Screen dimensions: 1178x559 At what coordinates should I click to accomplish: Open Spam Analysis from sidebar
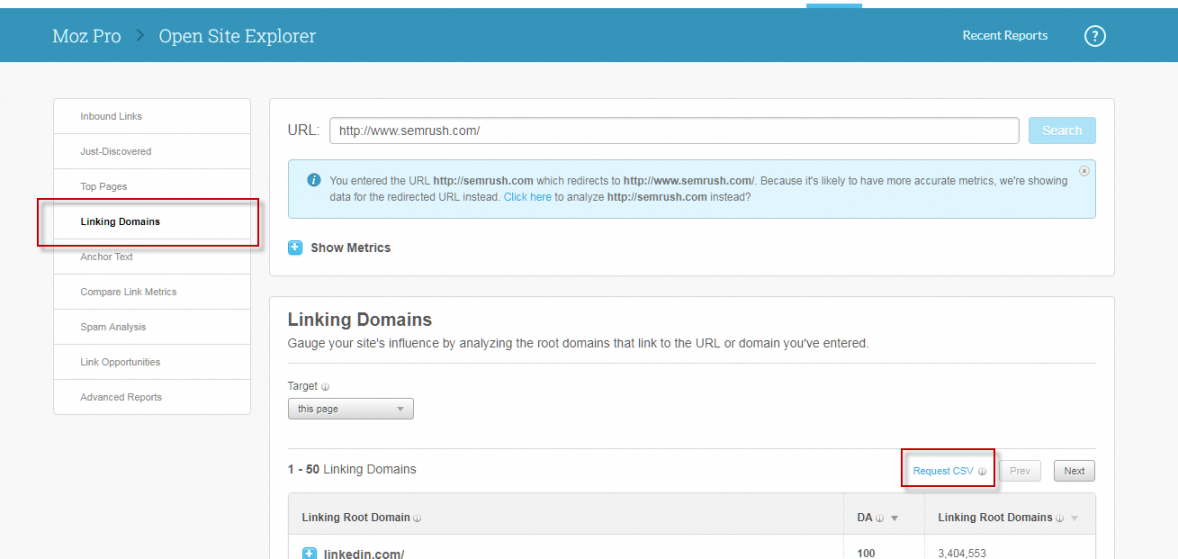(x=113, y=327)
